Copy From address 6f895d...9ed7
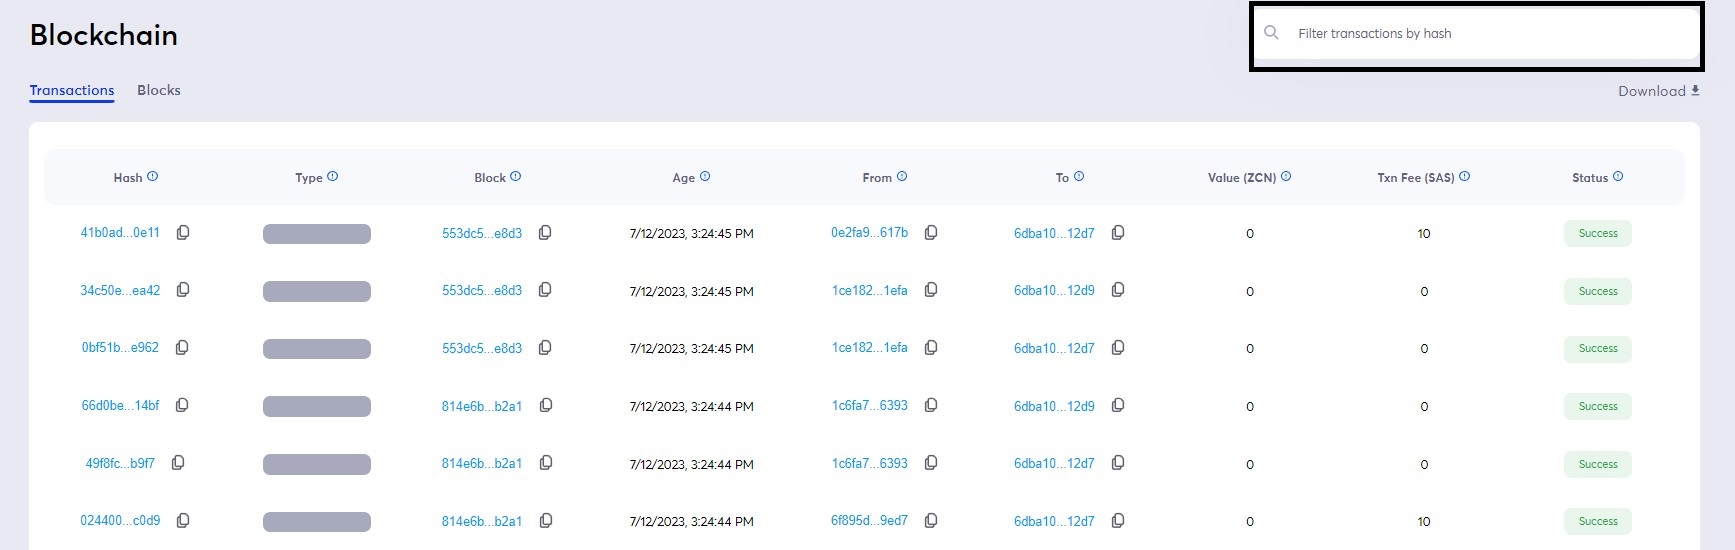Viewport: 1735px width, 550px height. 931,521
